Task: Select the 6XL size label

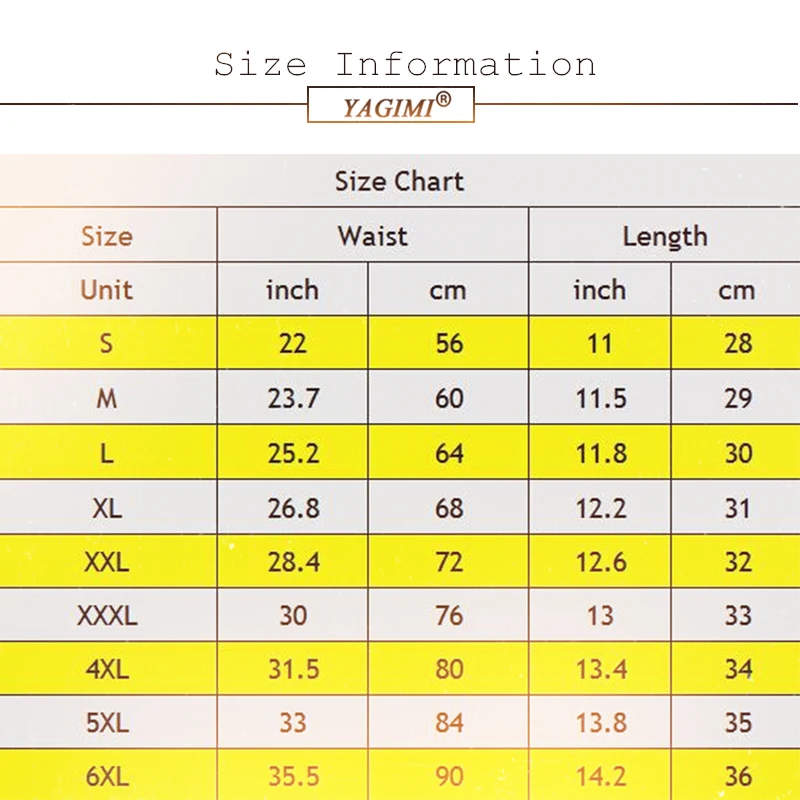Action: point(106,776)
